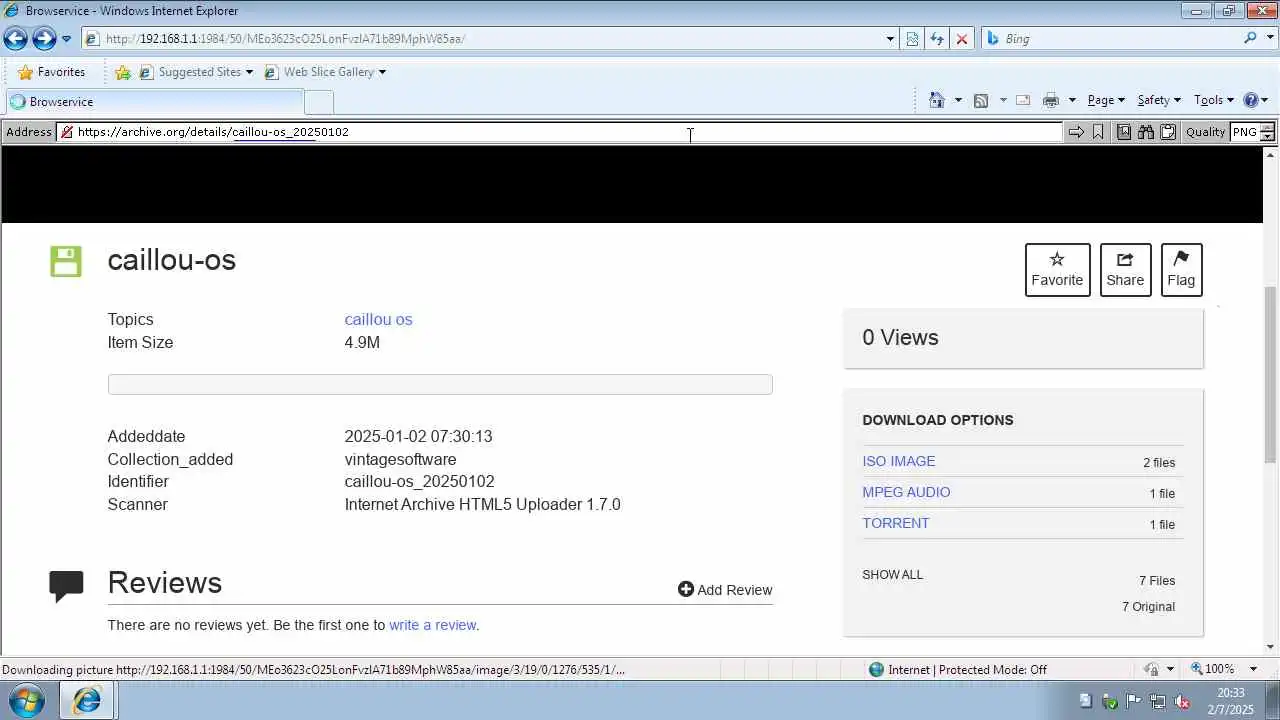This screenshot has width=1280, height=720.
Task: Open the ISO IMAGE download option
Action: tap(899, 461)
